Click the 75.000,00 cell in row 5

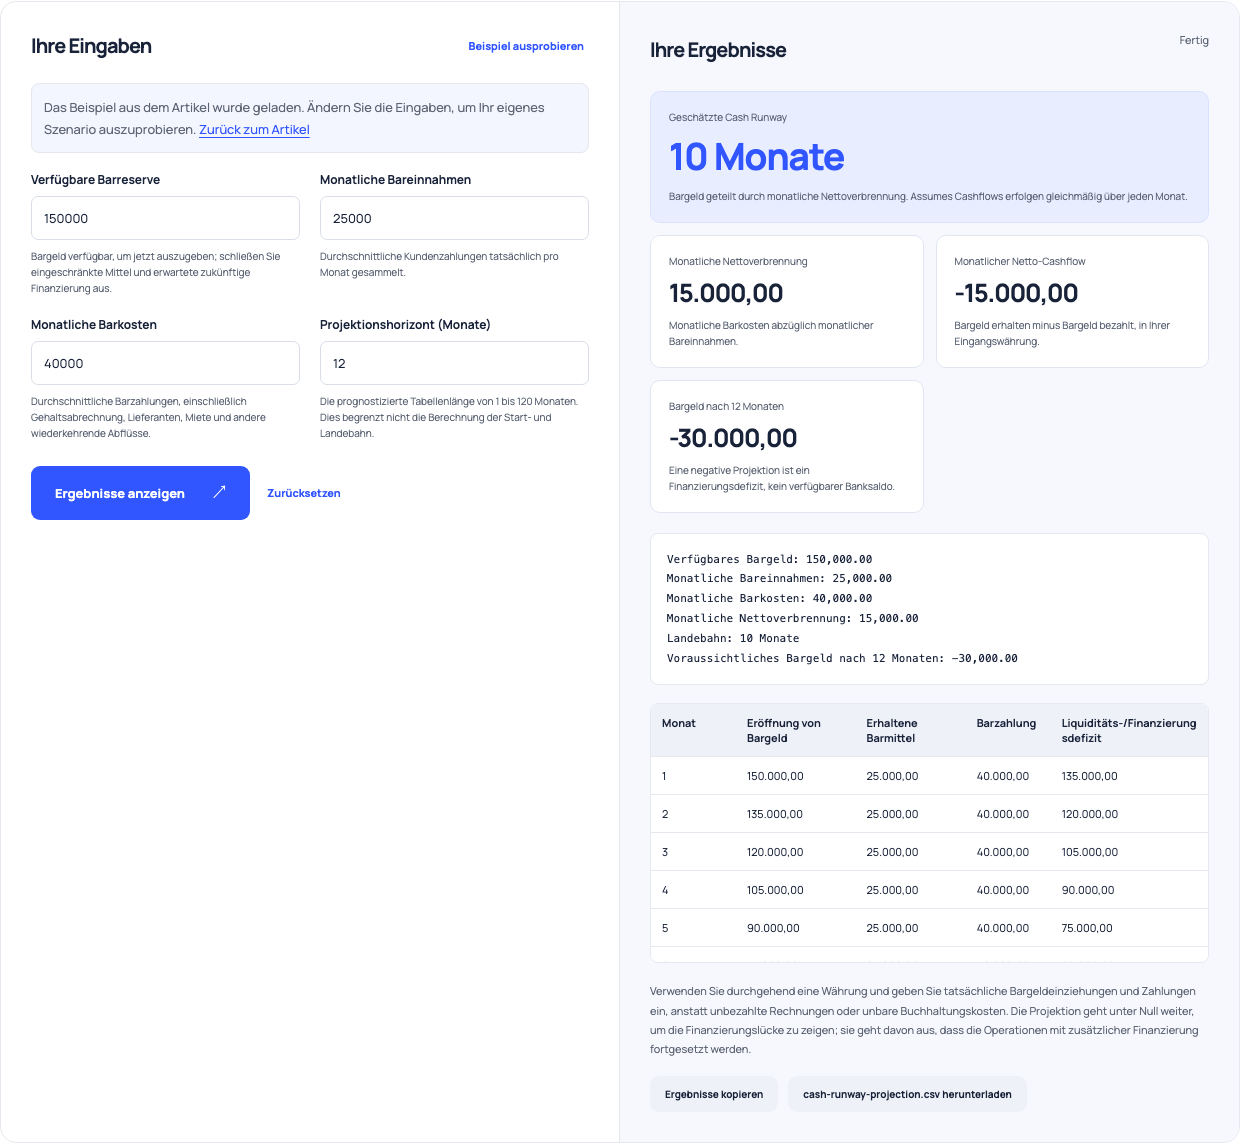point(1087,928)
